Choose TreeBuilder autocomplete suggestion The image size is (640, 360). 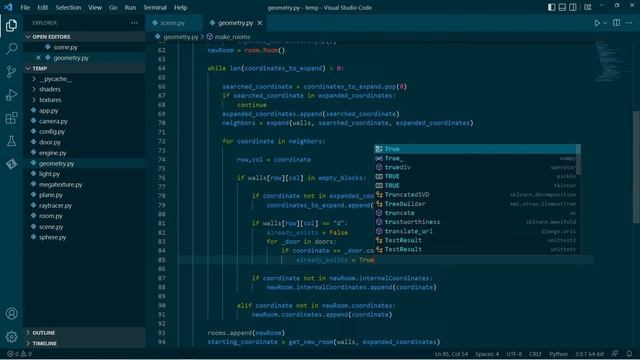coord(476,204)
